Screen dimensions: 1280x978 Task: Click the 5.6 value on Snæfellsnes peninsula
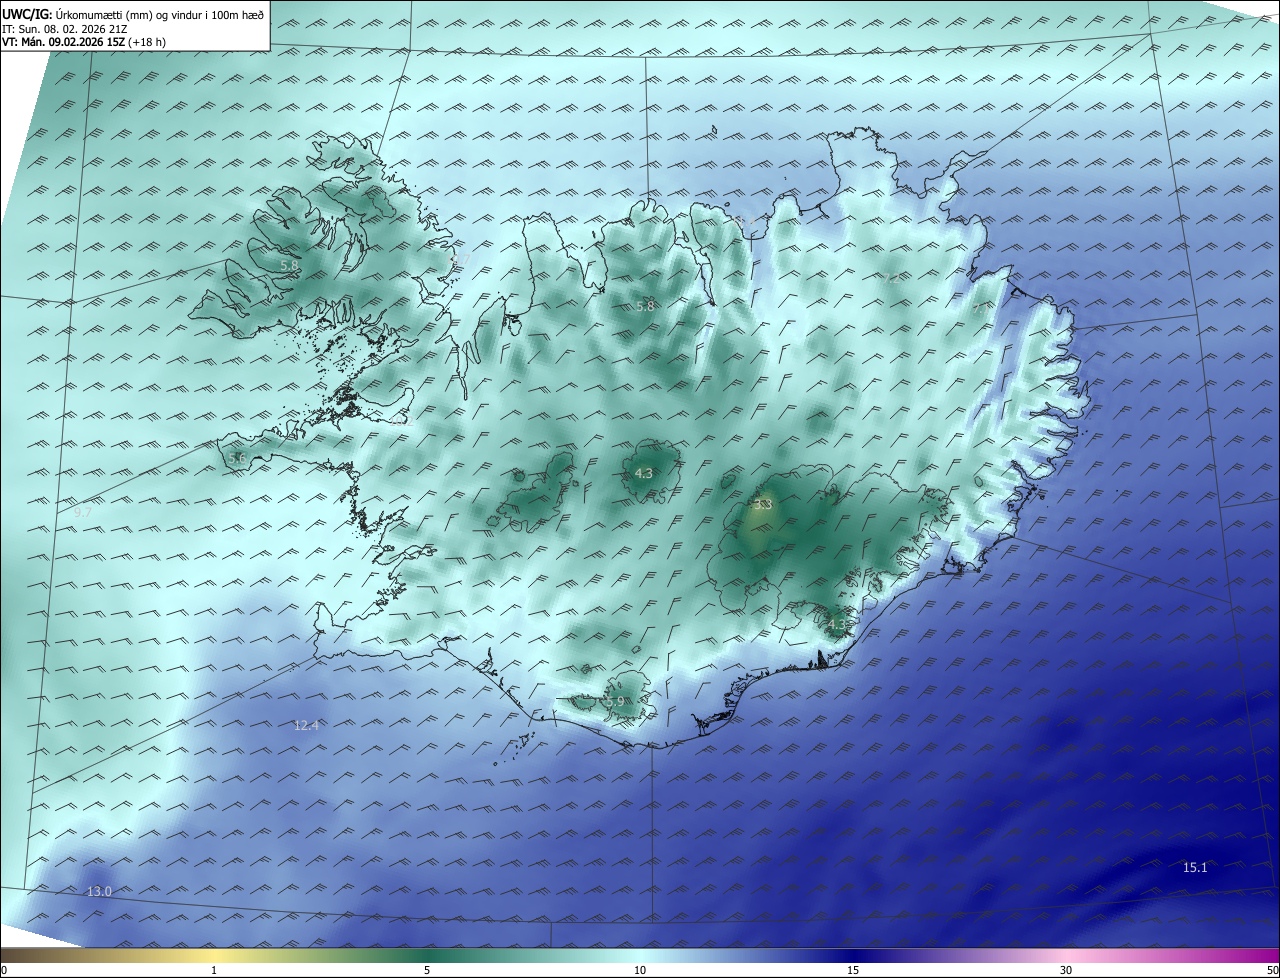tap(237, 458)
